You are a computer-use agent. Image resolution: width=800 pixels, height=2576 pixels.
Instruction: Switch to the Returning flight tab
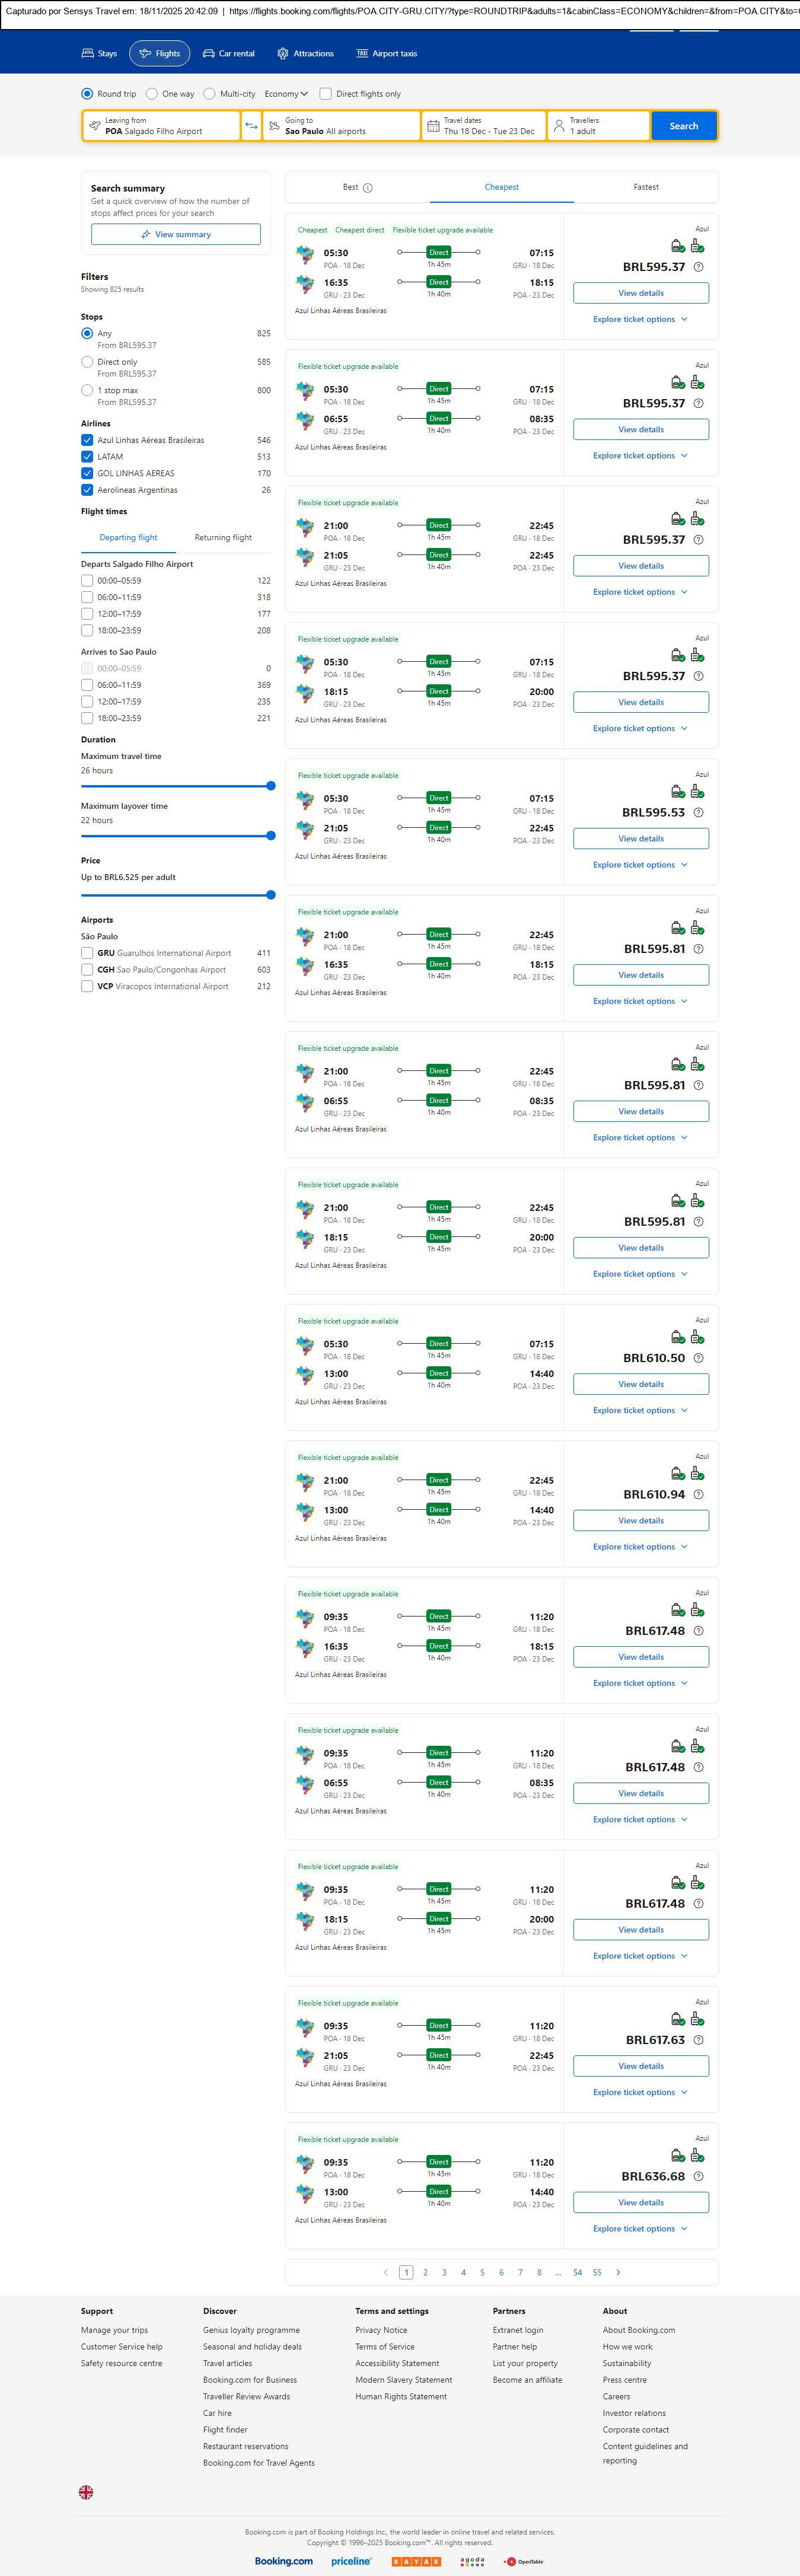(x=223, y=537)
